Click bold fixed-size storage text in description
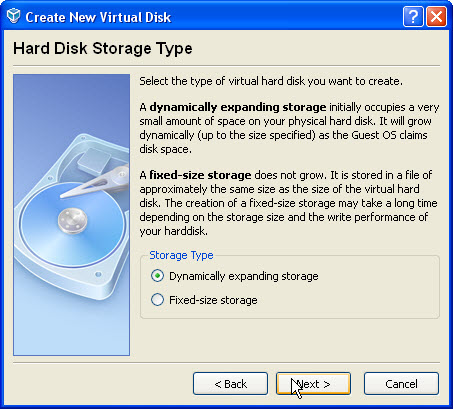The image size is (453, 409). [x=200, y=175]
